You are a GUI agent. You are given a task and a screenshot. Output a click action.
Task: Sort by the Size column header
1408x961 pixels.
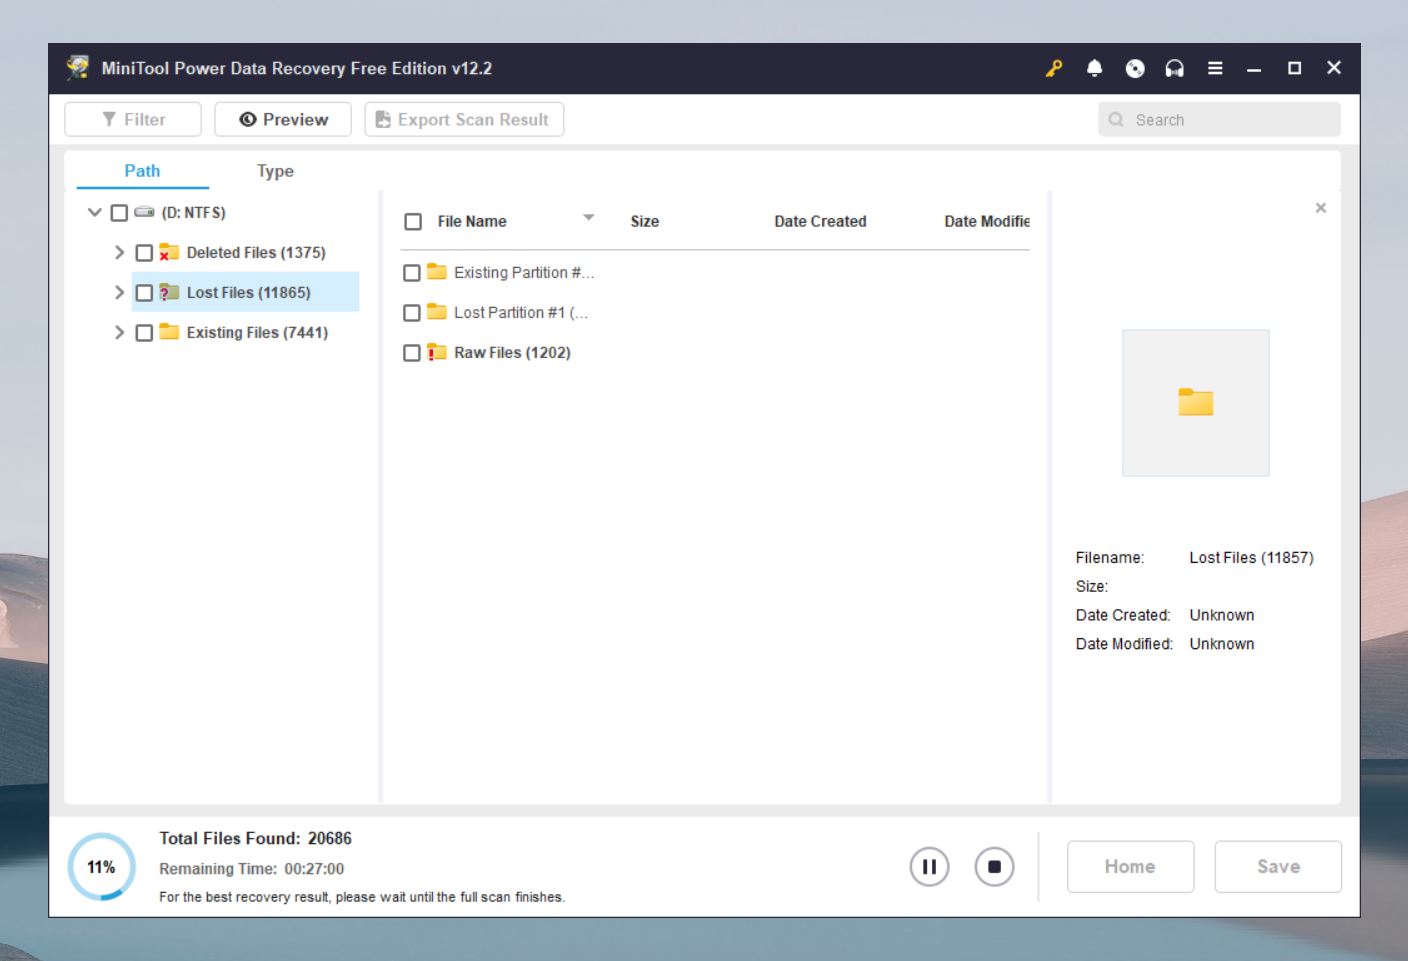click(644, 221)
